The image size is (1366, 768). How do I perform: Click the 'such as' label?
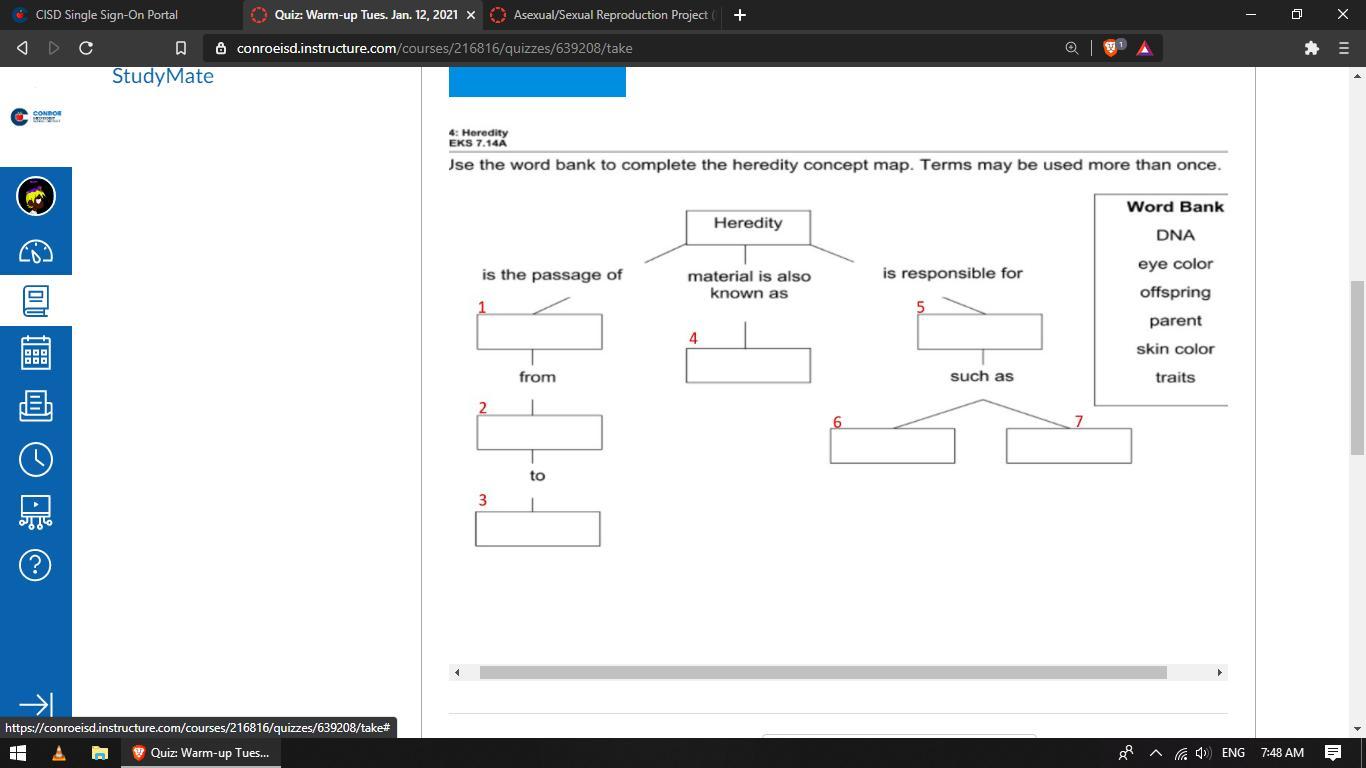[x=982, y=376]
